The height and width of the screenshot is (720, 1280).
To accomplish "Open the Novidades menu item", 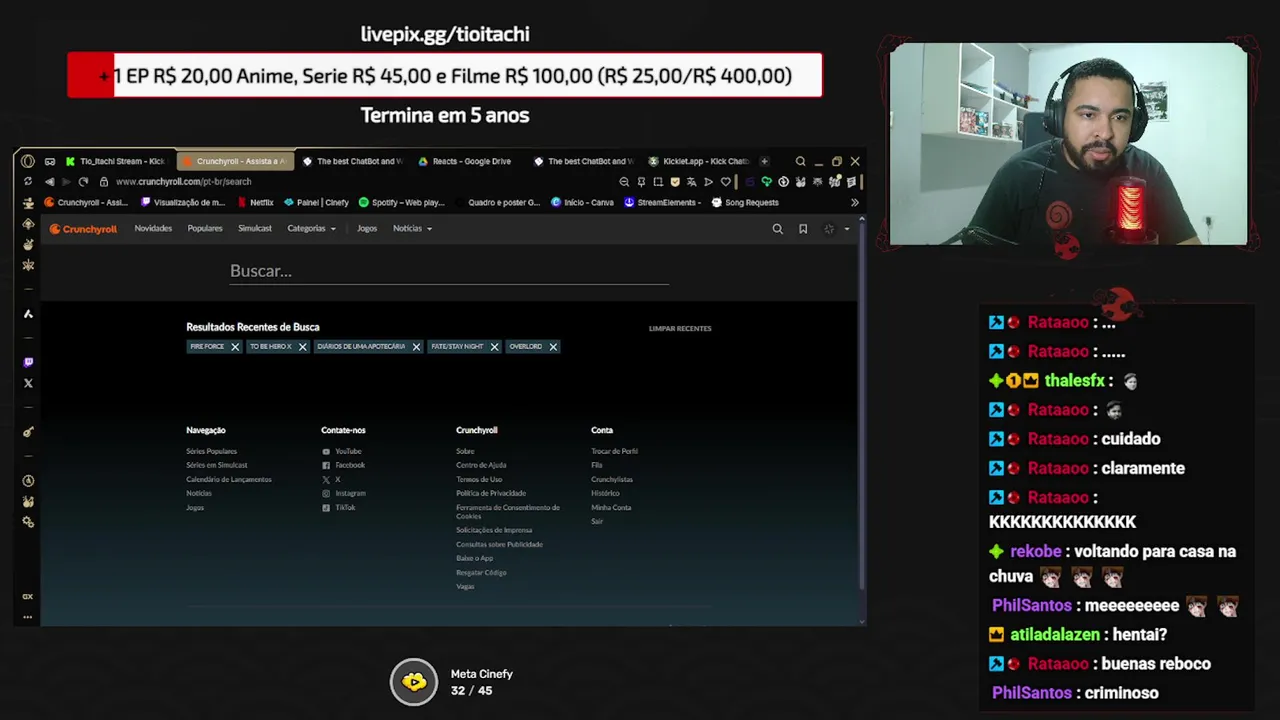I will [x=153, y=229].
